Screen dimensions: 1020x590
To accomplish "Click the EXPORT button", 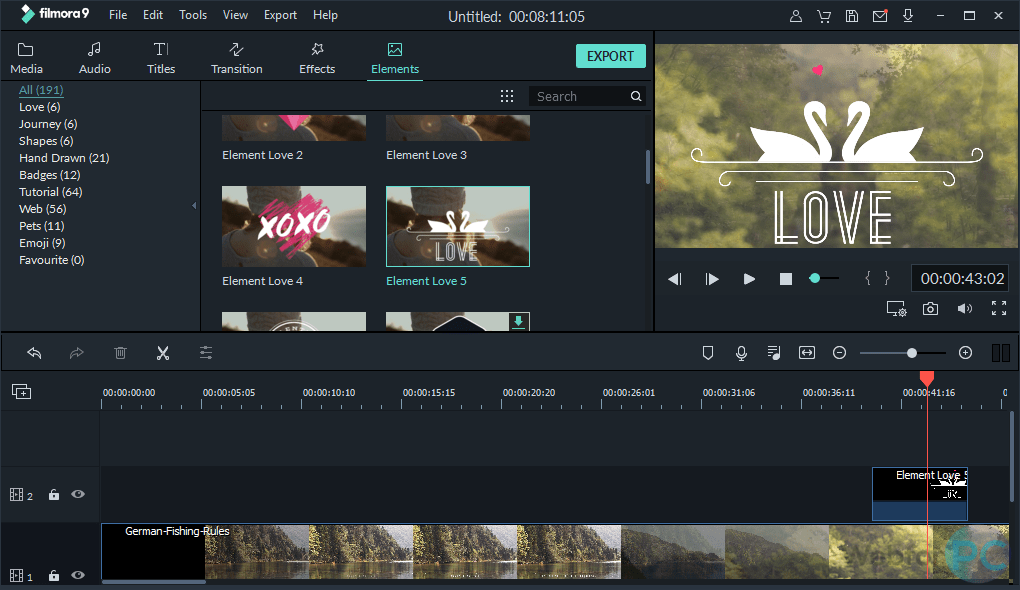I will point(610,56).
